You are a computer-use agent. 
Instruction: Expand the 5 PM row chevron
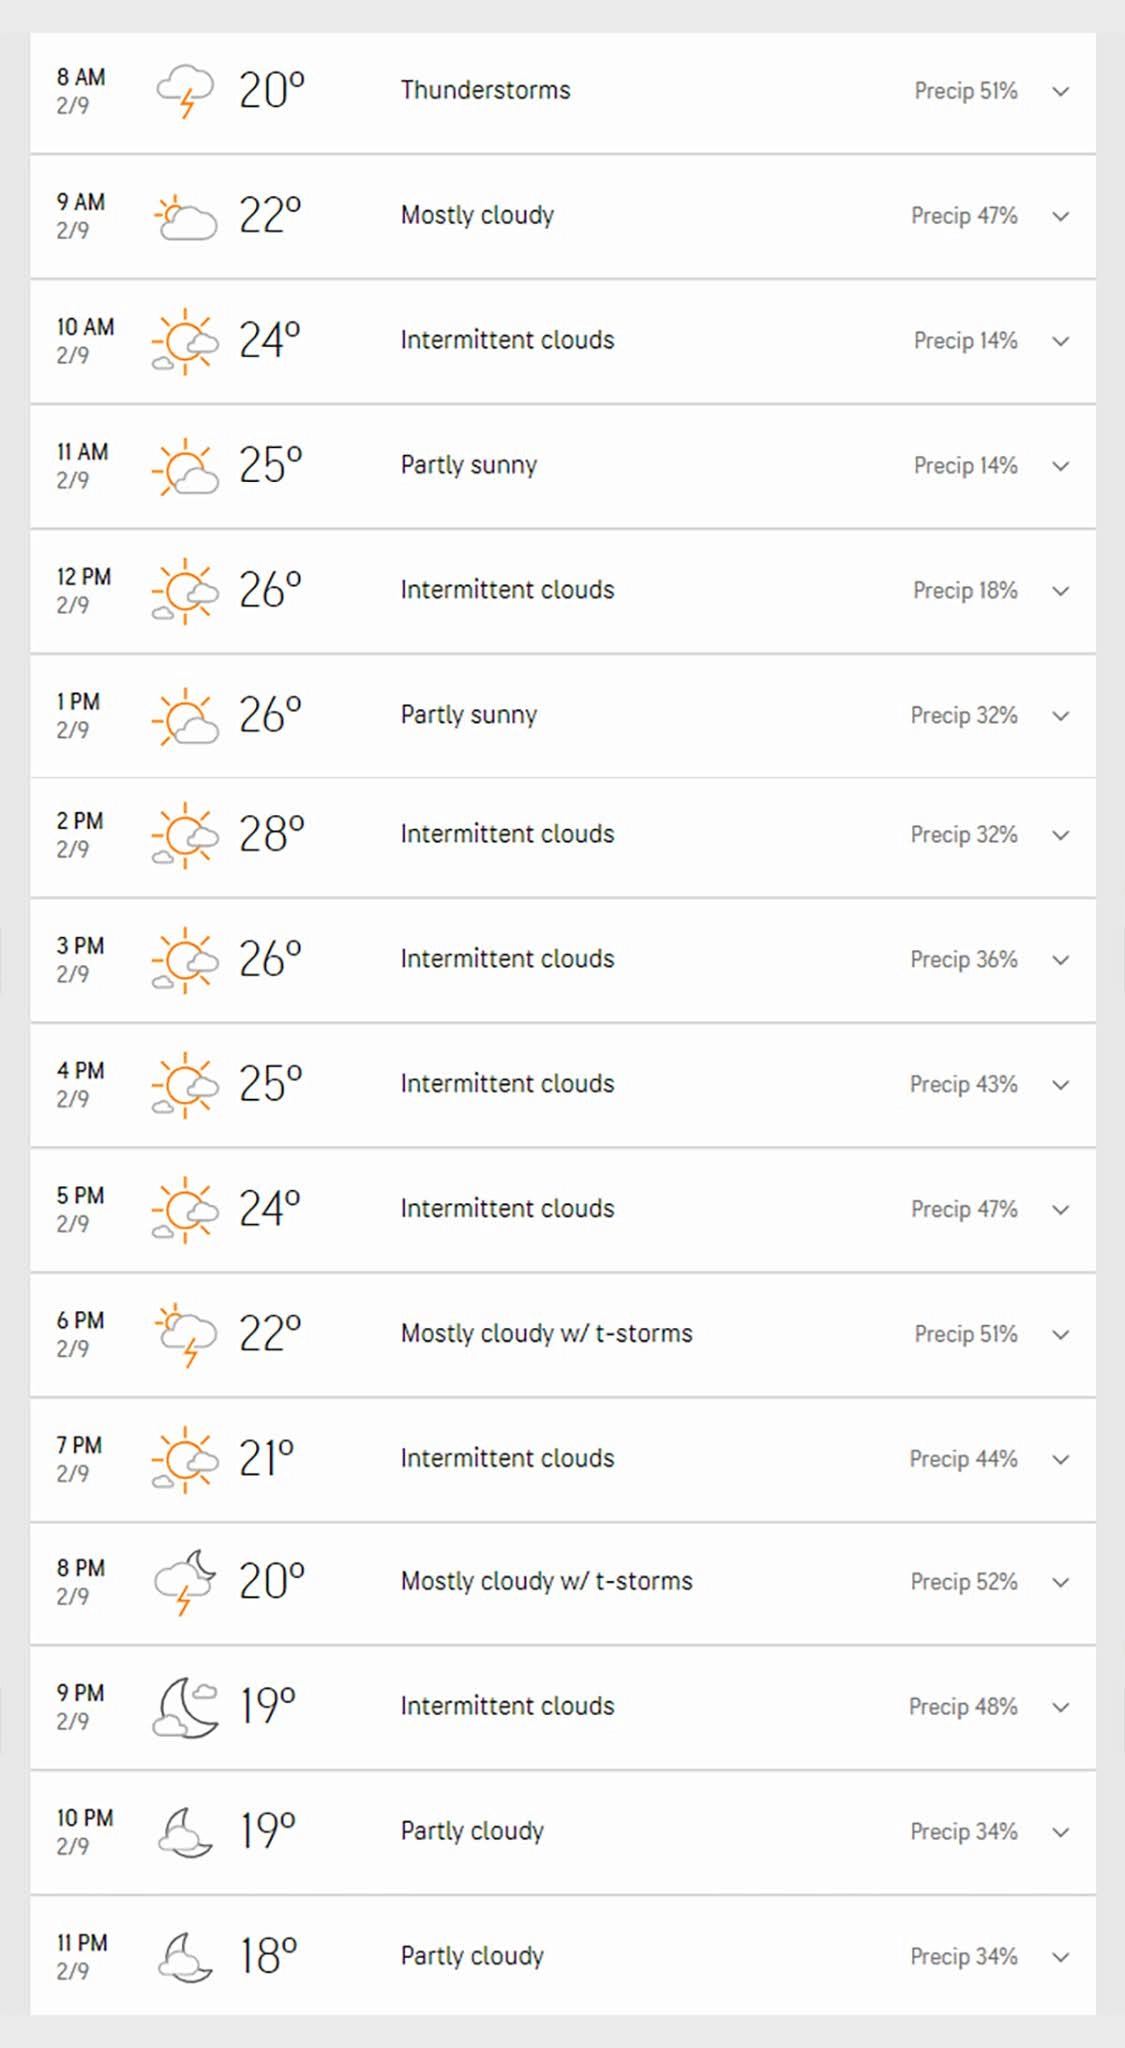pos(1061,1210)
